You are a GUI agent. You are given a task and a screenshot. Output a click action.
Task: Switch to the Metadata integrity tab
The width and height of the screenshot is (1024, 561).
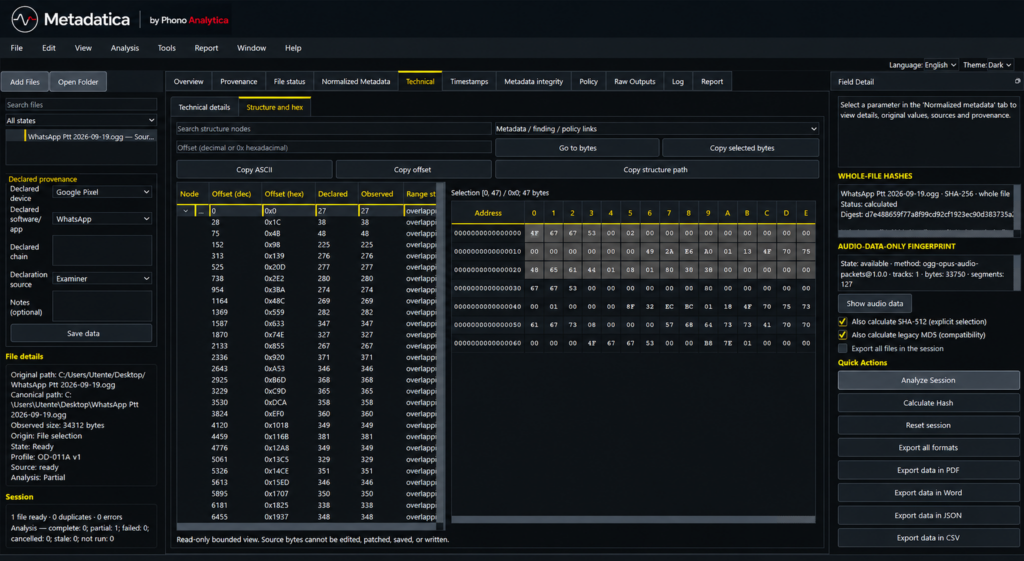[x=534, y=82]
